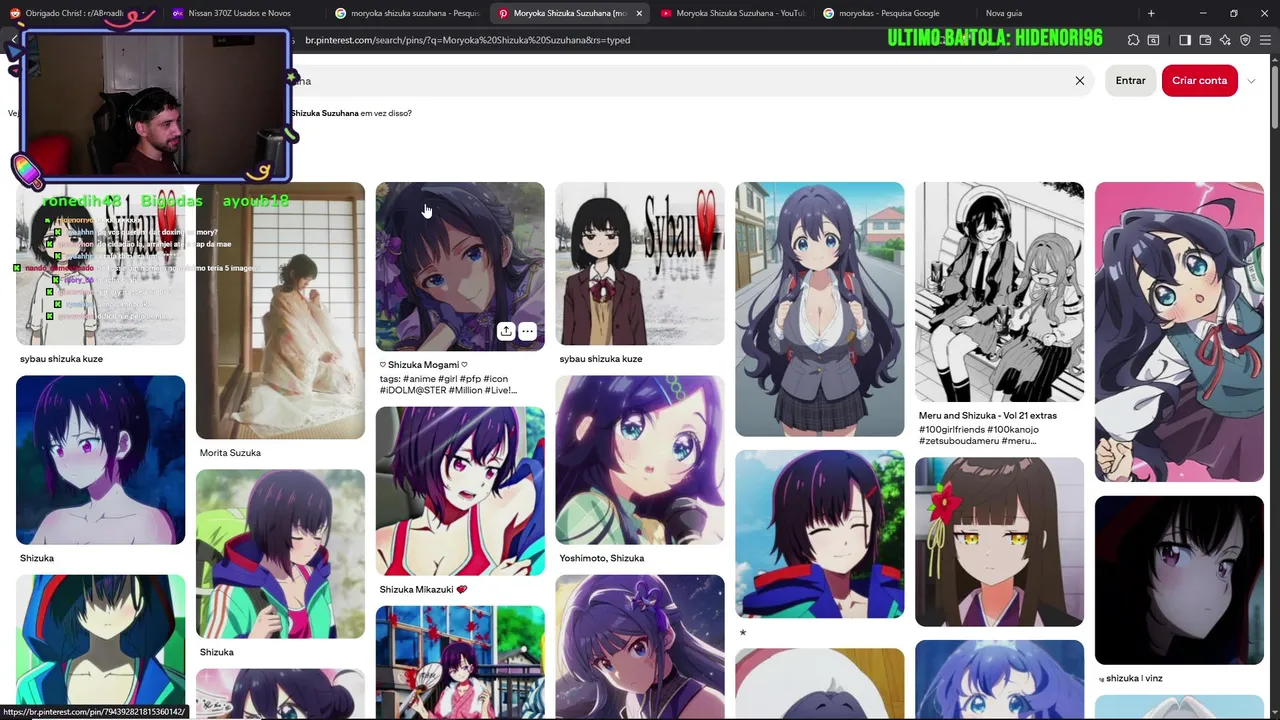Open more options on Shizuka Mogami pin
The height and width of the screenshot is (720, 1280).
(x=527, y=331)
